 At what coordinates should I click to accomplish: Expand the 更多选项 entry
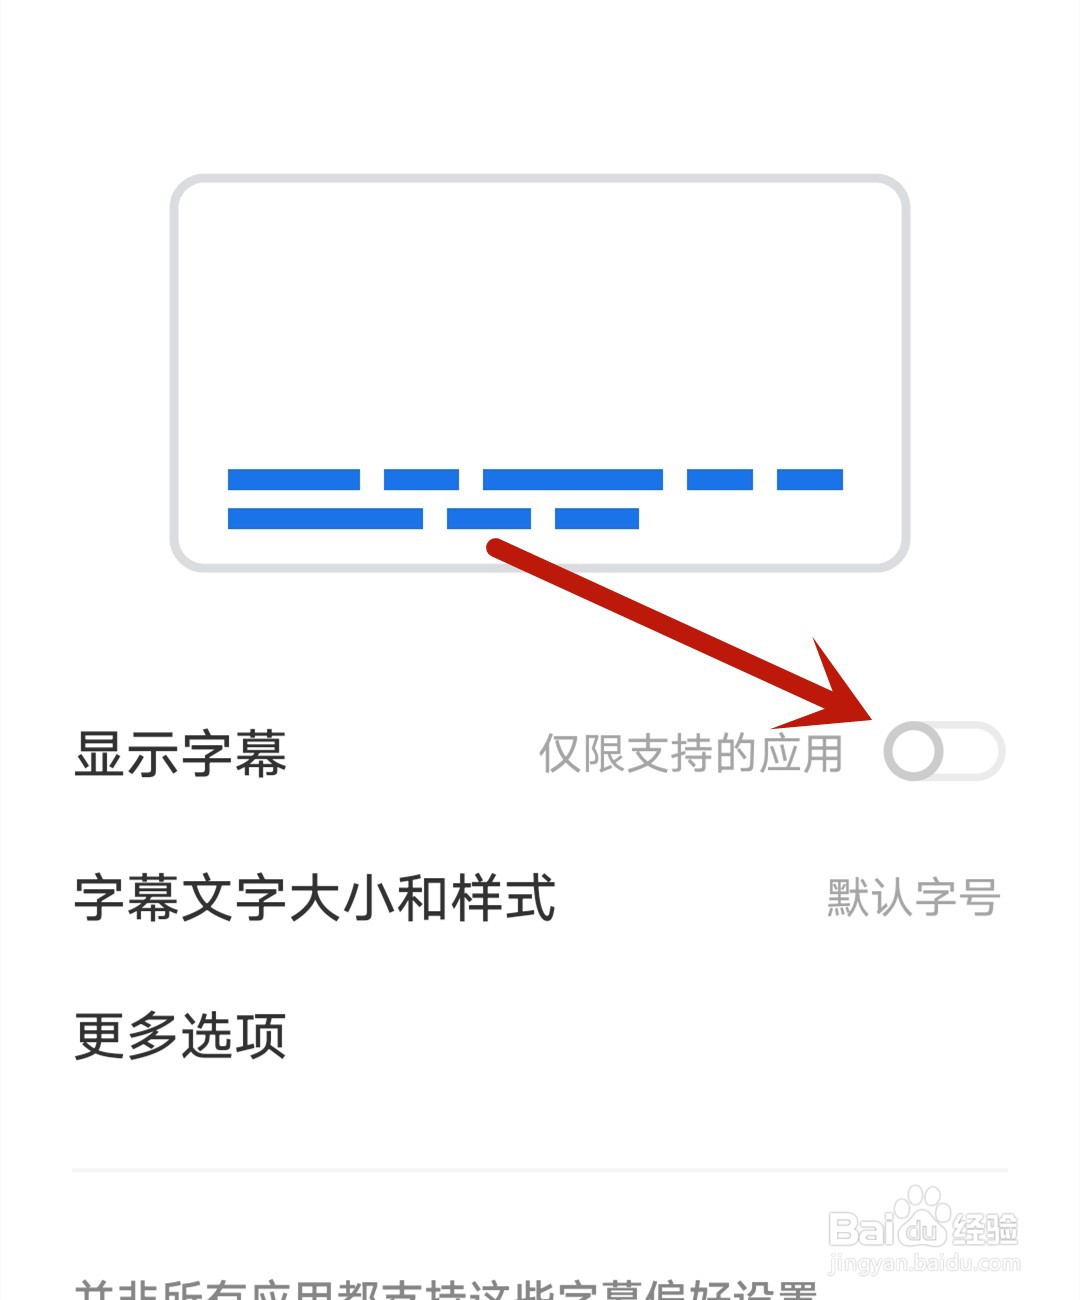(540, 1036)
